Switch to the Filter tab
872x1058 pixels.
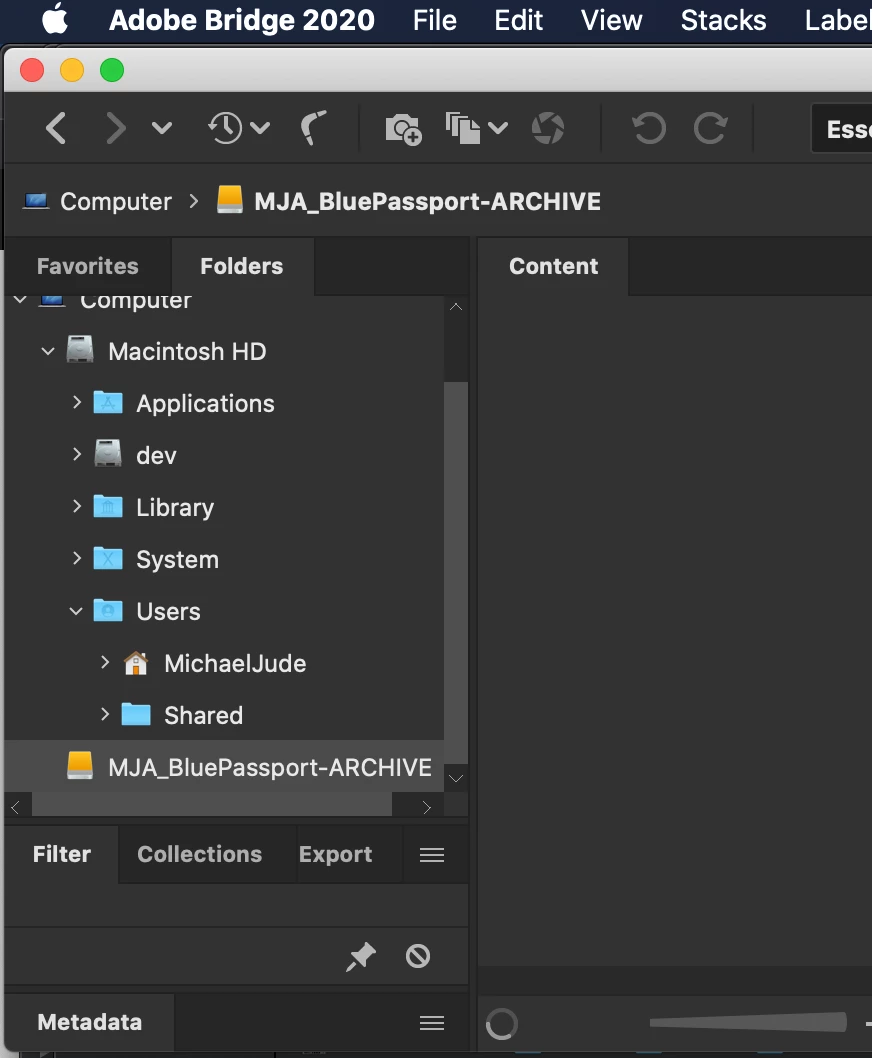click(61, 854)
